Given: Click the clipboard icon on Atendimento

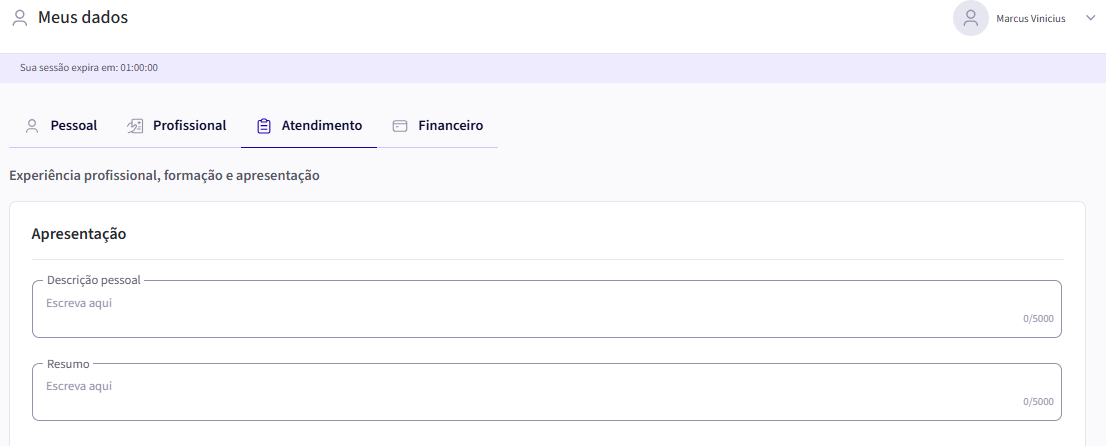Looking at the screenshot, I should 264,126.
